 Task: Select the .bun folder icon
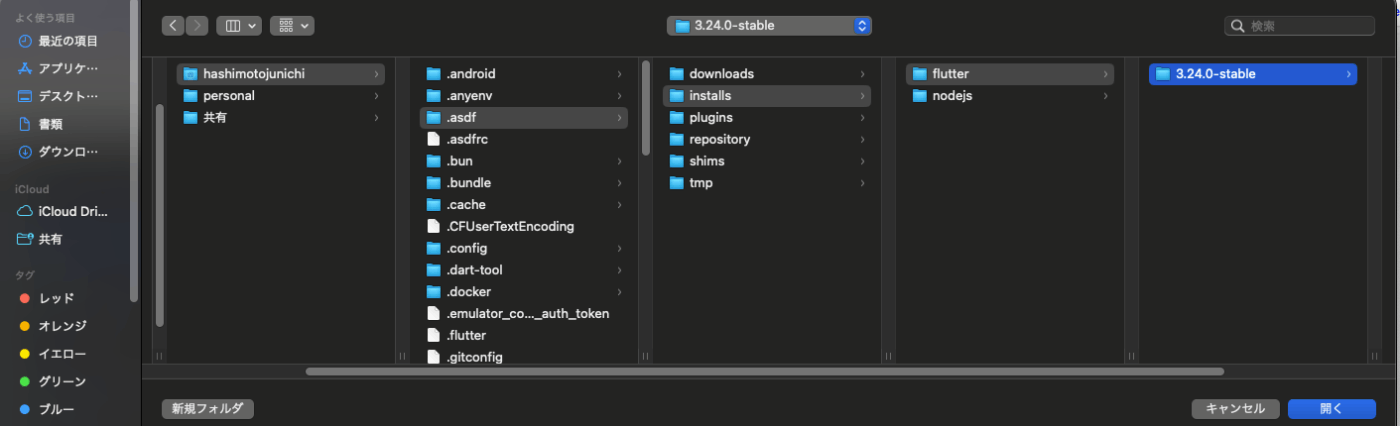433,161
